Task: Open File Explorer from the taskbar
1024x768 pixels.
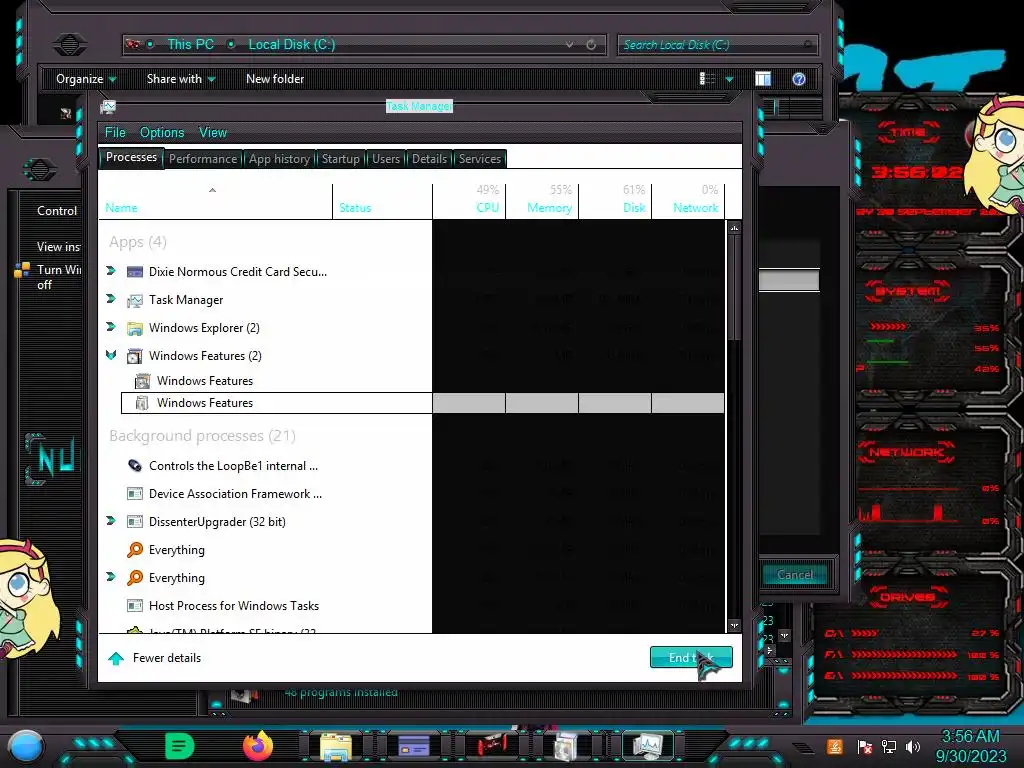Action: coord(336,746)
